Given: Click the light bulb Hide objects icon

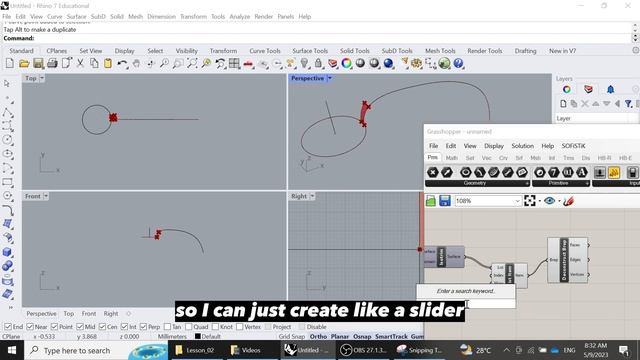Looking at the screenshot, I should click(x=304, y=63).
